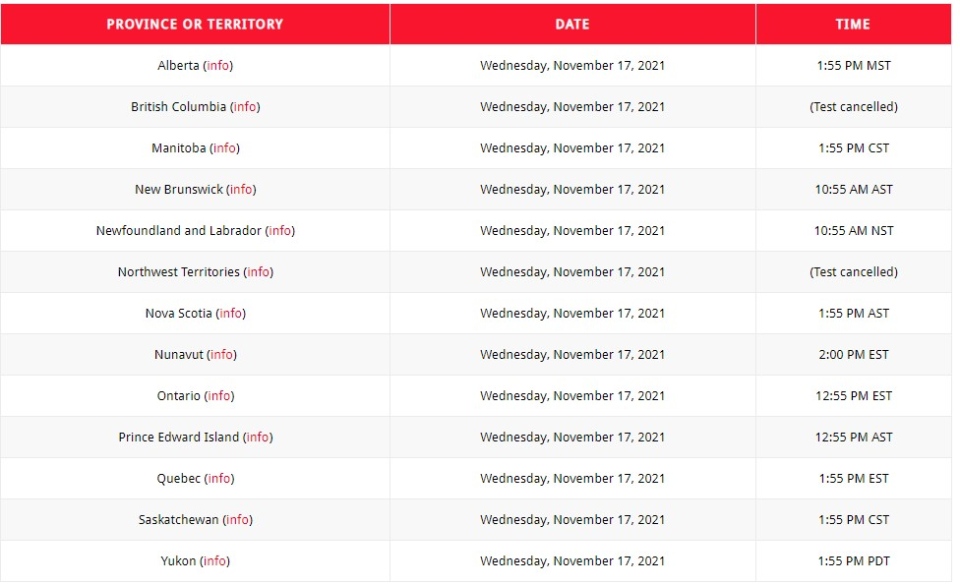Select Newfoundland's 10:55 AM NST time cell

pyautogui.click(x=853, y=231)
